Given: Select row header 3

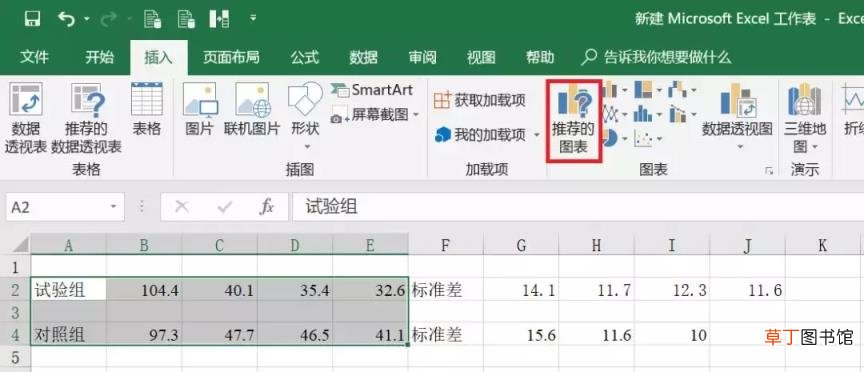Looking at the screenshot, I should pos(15,313).
